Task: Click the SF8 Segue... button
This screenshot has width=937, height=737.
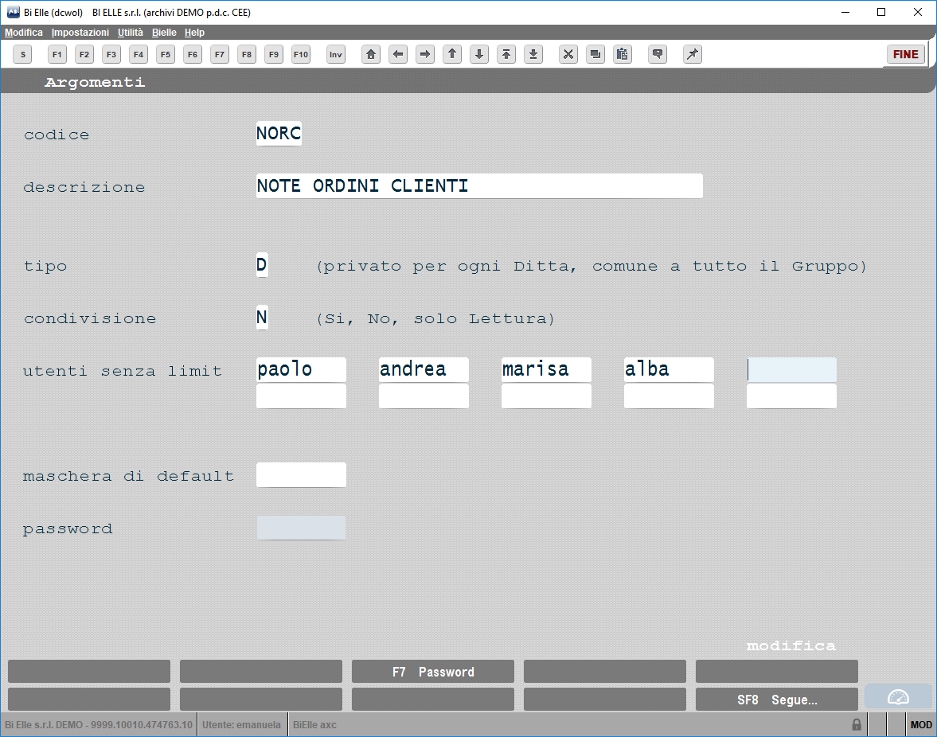Action: tap(777, 699)
